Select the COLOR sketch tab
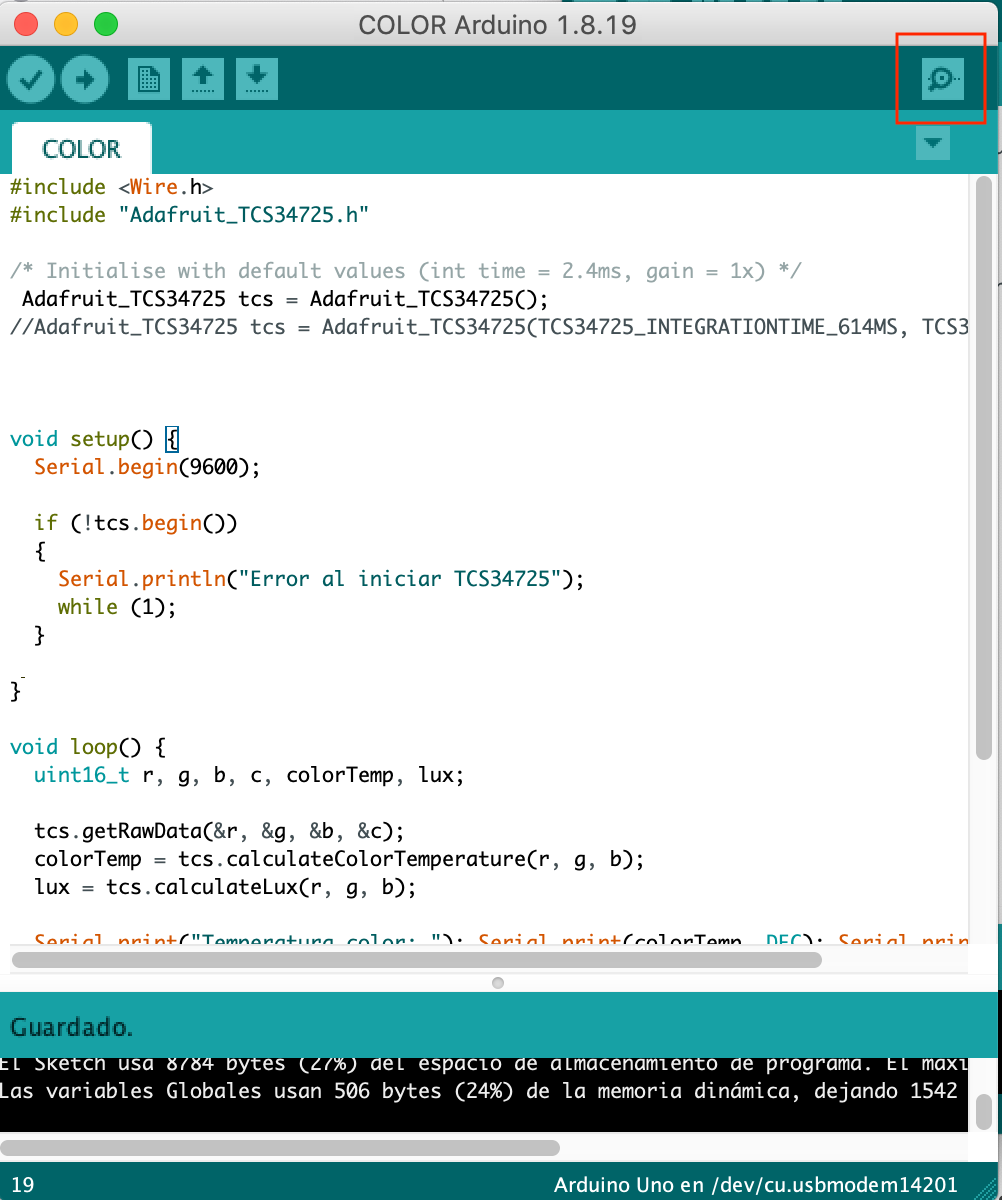Screen dimensions: 1002x1200 (x=81, y=149)
